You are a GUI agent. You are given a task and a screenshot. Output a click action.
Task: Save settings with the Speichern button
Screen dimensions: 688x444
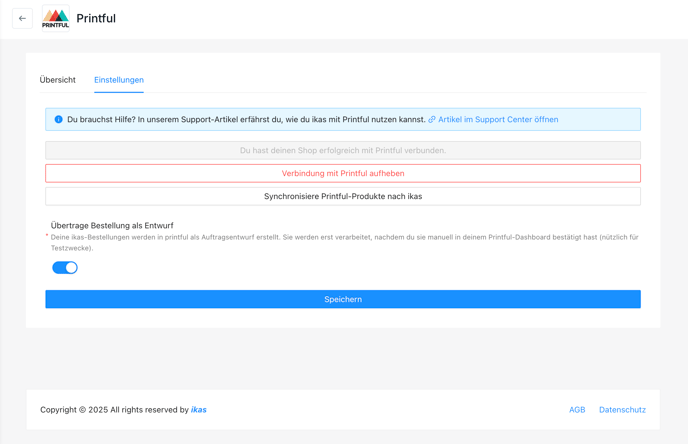click(343, 299)
